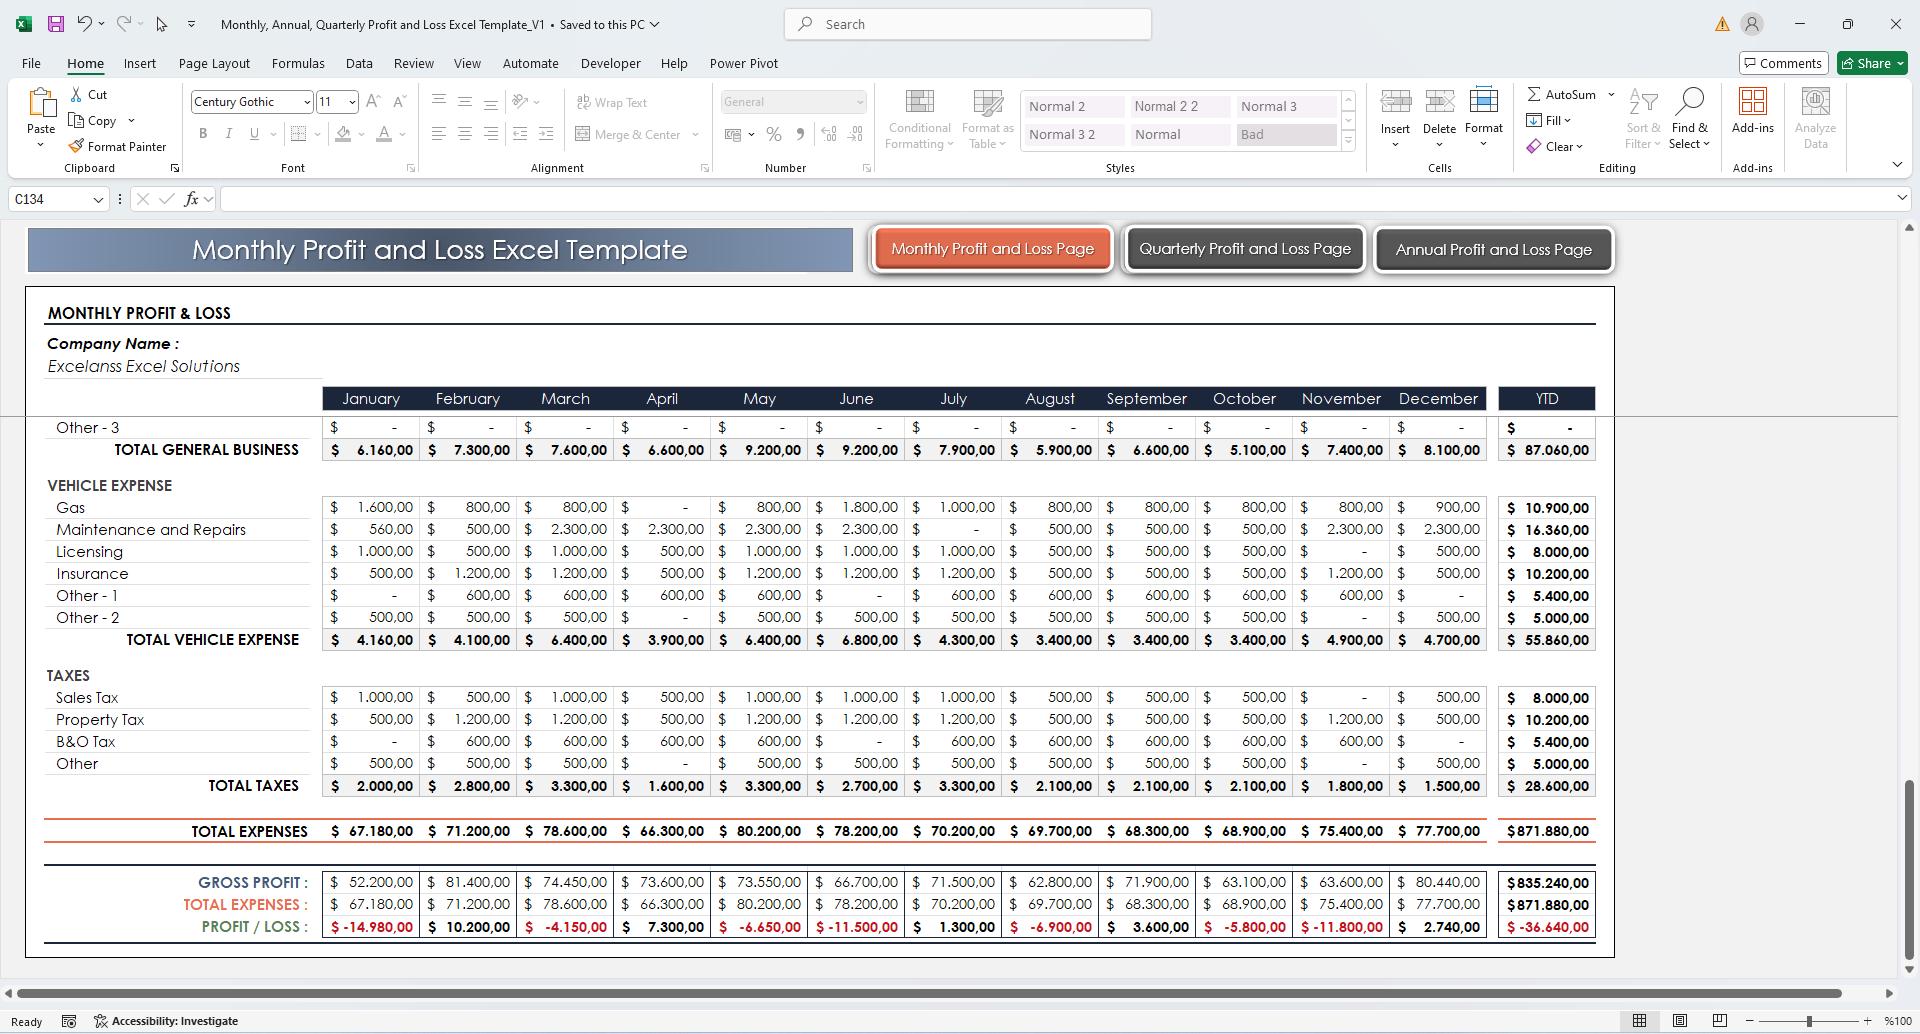1920x1034 pixels.
Task: Switch to the Power Pivot tab
Action: pyautogui.click(x=743, y=63)
